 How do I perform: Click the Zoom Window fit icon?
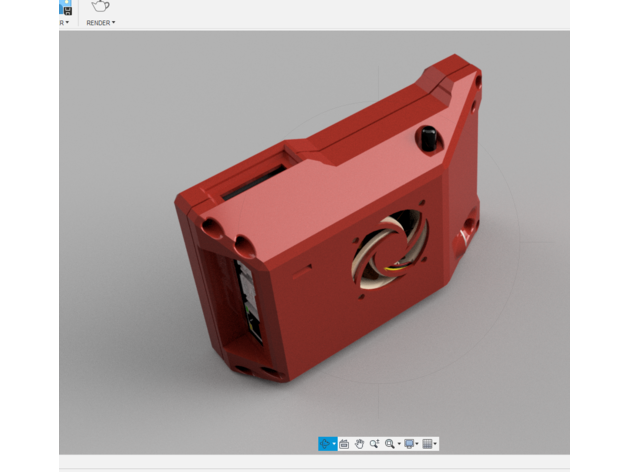(389, 443)
